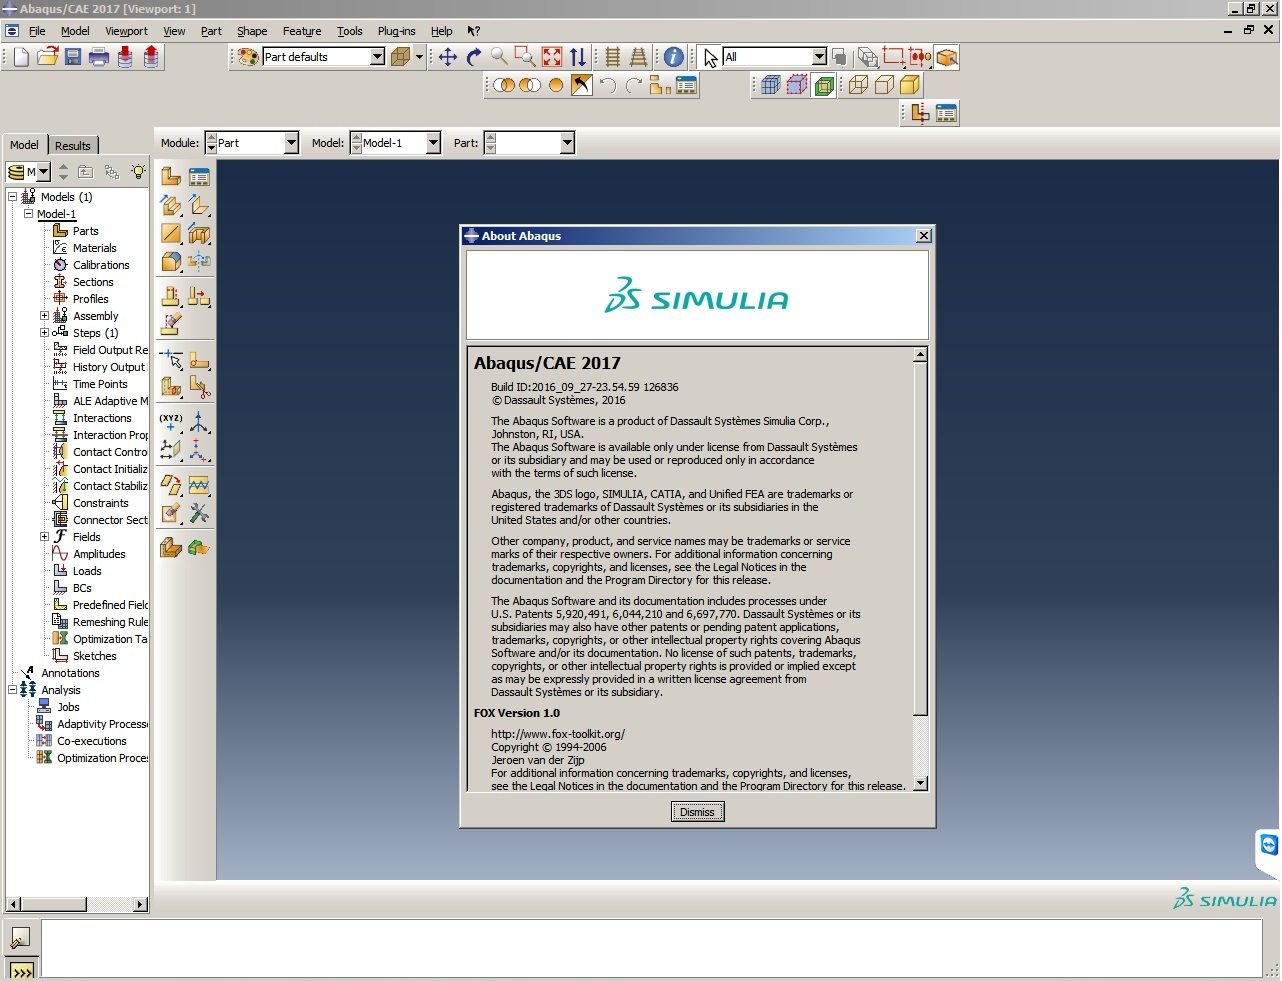Toggle the light bulb filter in model tree
The image size is (1282, 981).
(138, 172)
